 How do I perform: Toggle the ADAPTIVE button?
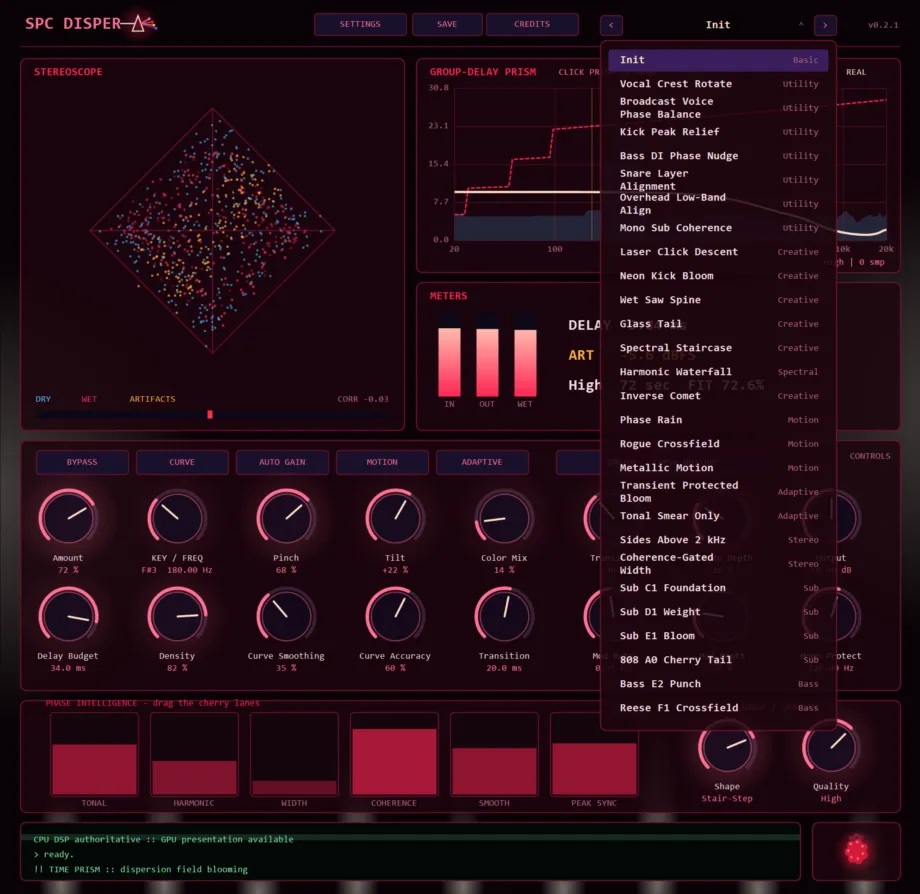click(x=482, y=462)
